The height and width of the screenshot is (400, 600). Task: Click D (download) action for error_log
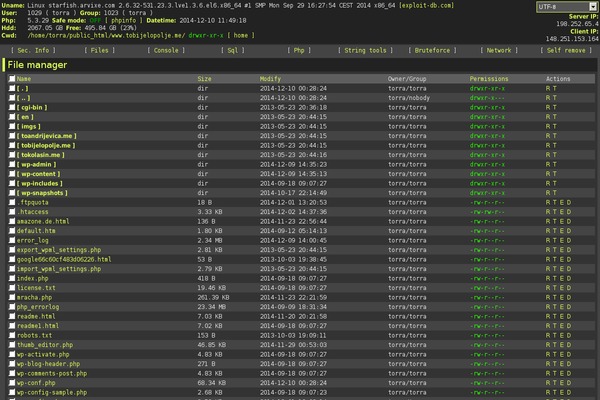(569, 240)
